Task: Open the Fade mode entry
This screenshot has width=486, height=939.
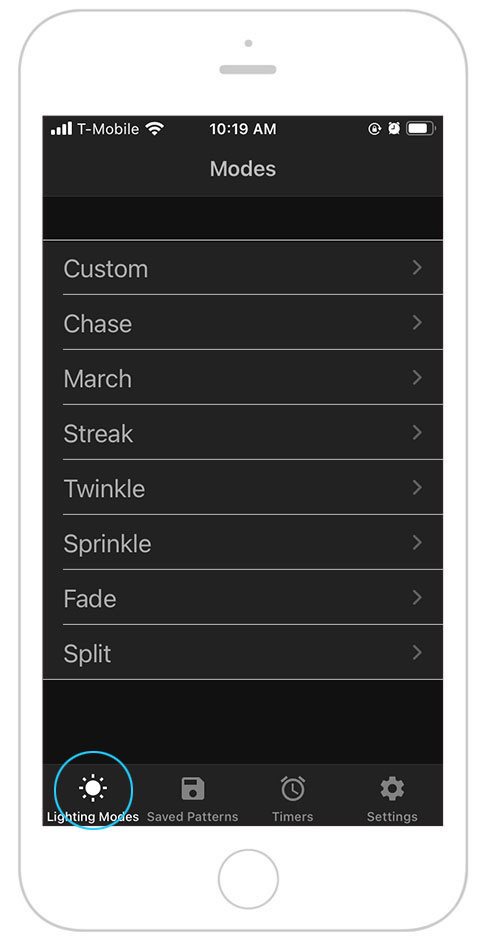Action: tap(243, 598)
